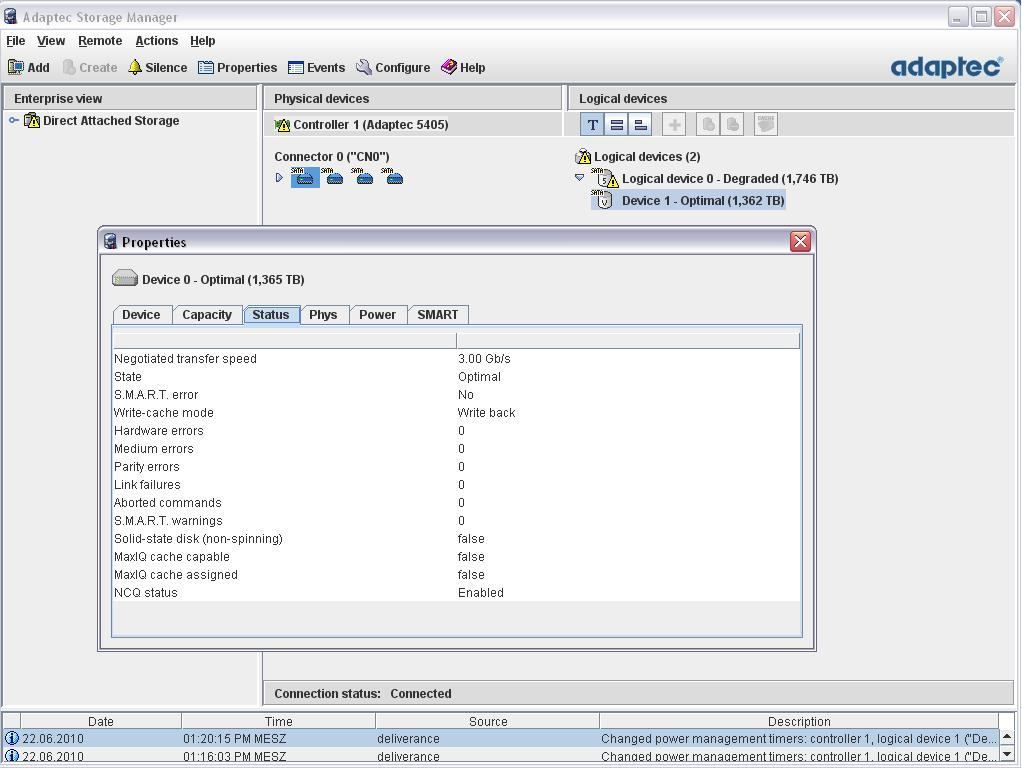This screenshot has height=768, width=1022.
Task: Switch to text description view (T button)
Action: click(592, 125)
